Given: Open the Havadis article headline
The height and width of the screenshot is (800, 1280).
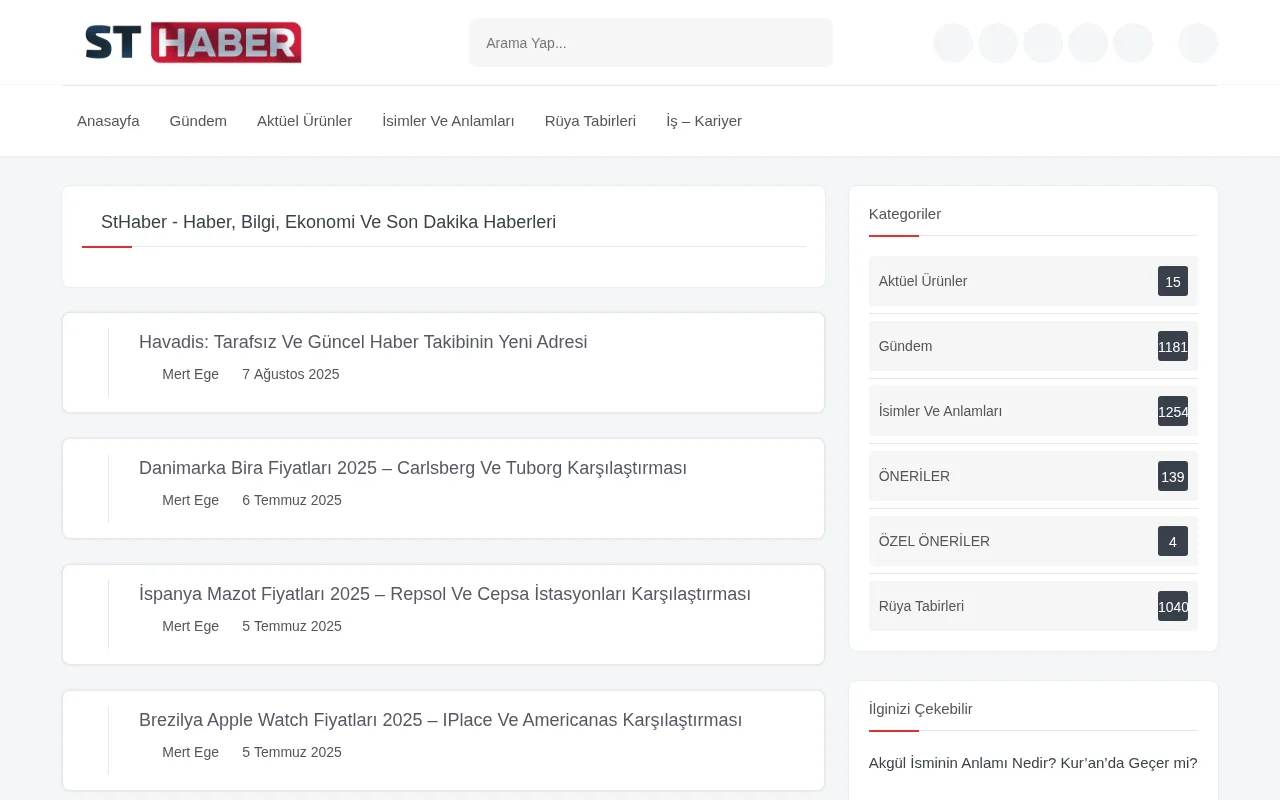Looking at the screenshot, I should coord(363,342).
